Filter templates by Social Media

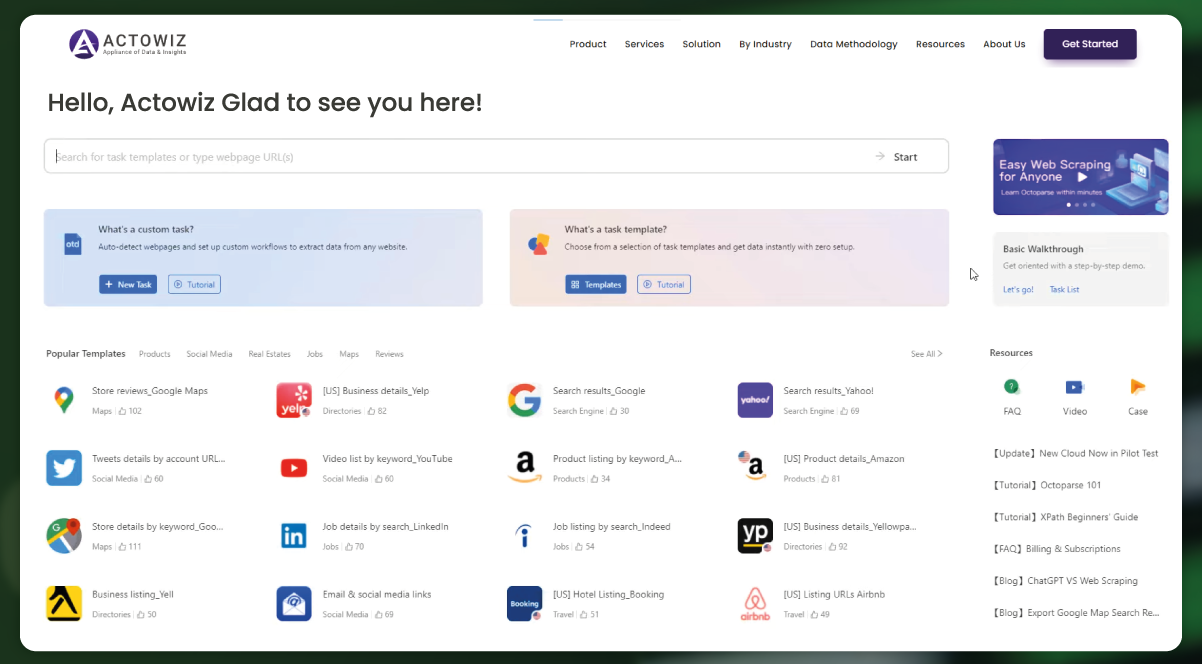[x=209, y=354]
